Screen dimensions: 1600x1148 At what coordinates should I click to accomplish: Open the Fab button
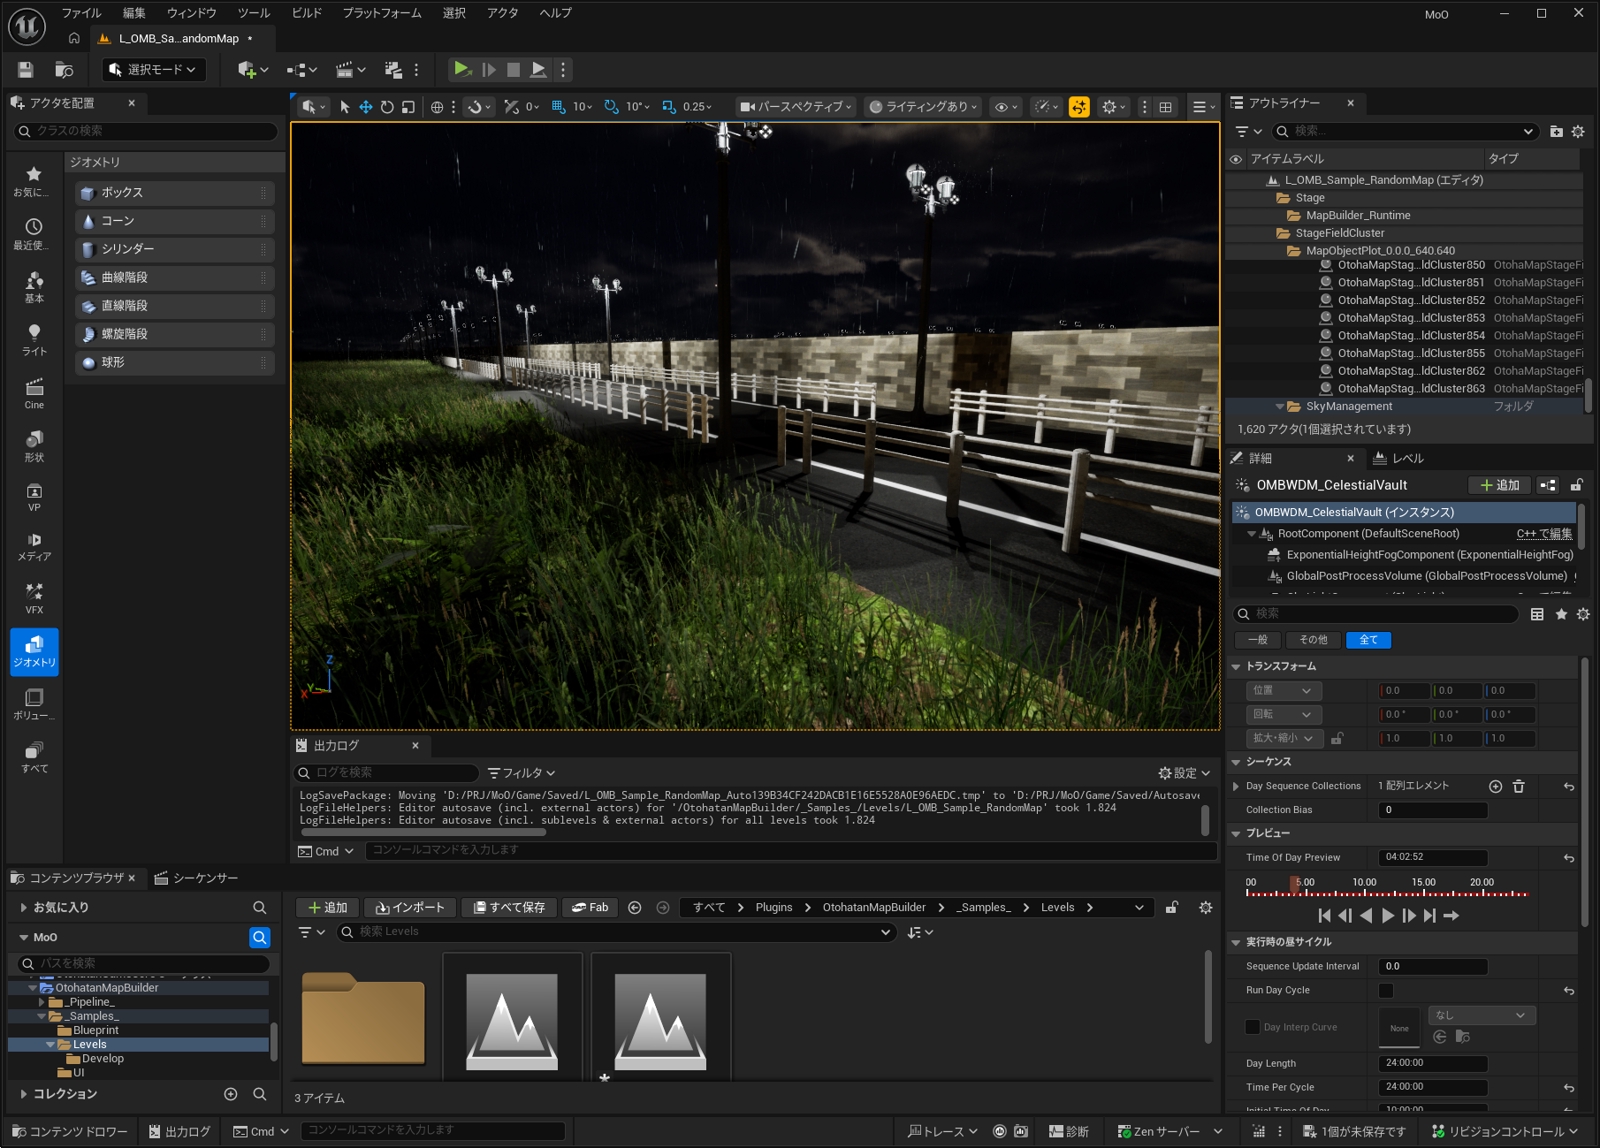tap(590, 907)
